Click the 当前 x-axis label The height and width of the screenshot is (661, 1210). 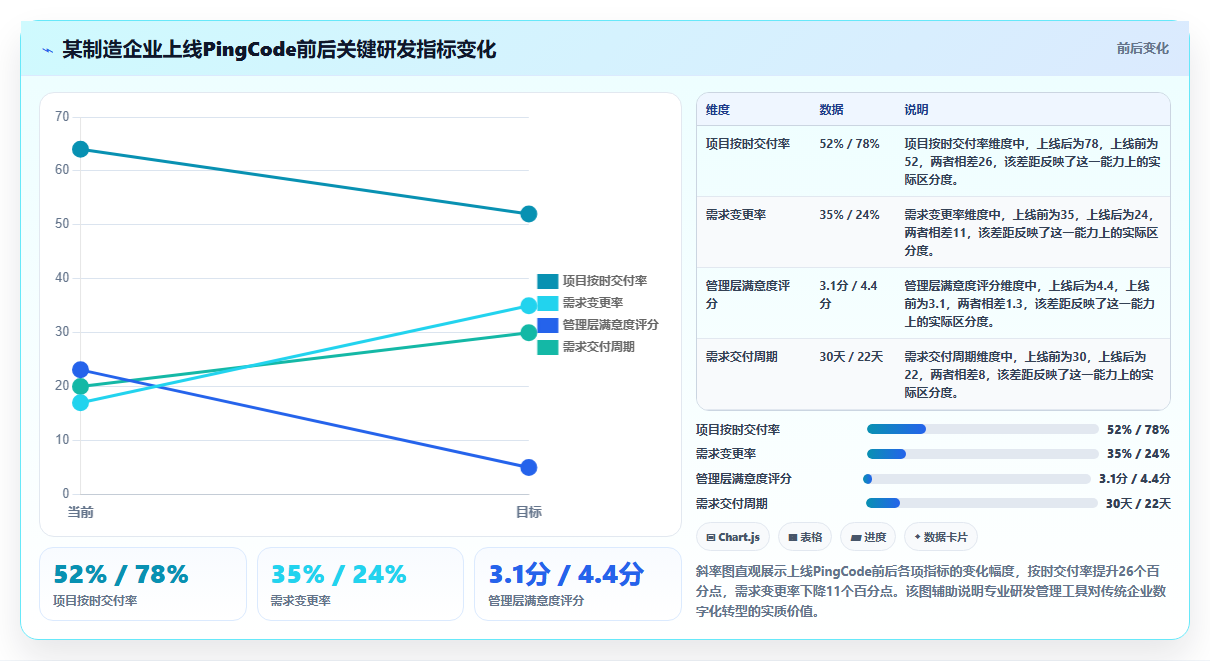pos(81,512)
